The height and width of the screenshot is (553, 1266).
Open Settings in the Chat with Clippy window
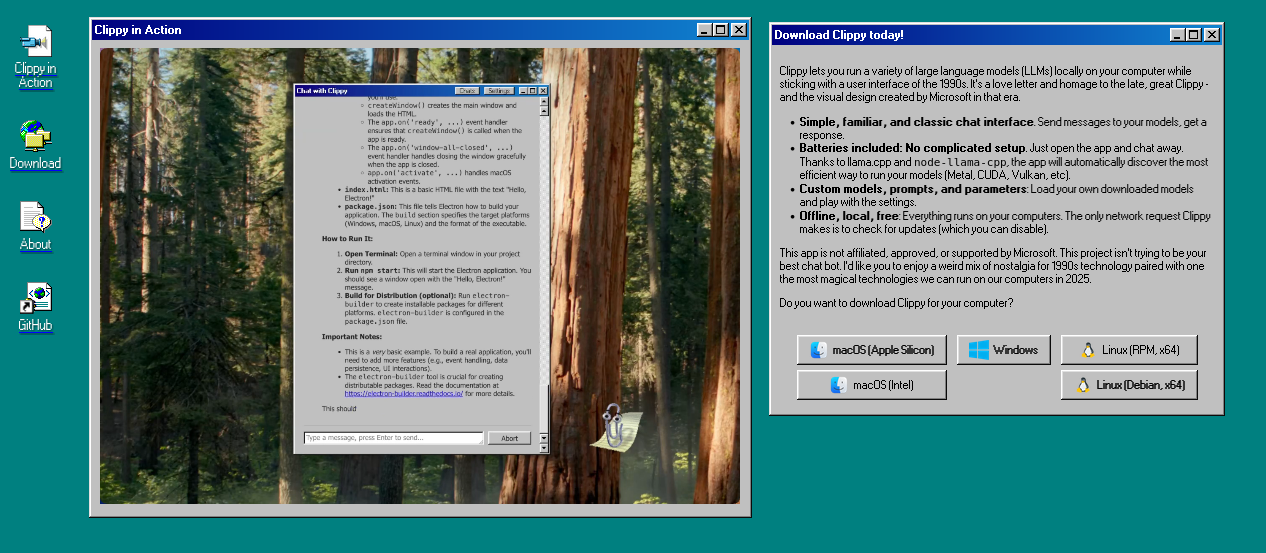(x=499, y=91)
